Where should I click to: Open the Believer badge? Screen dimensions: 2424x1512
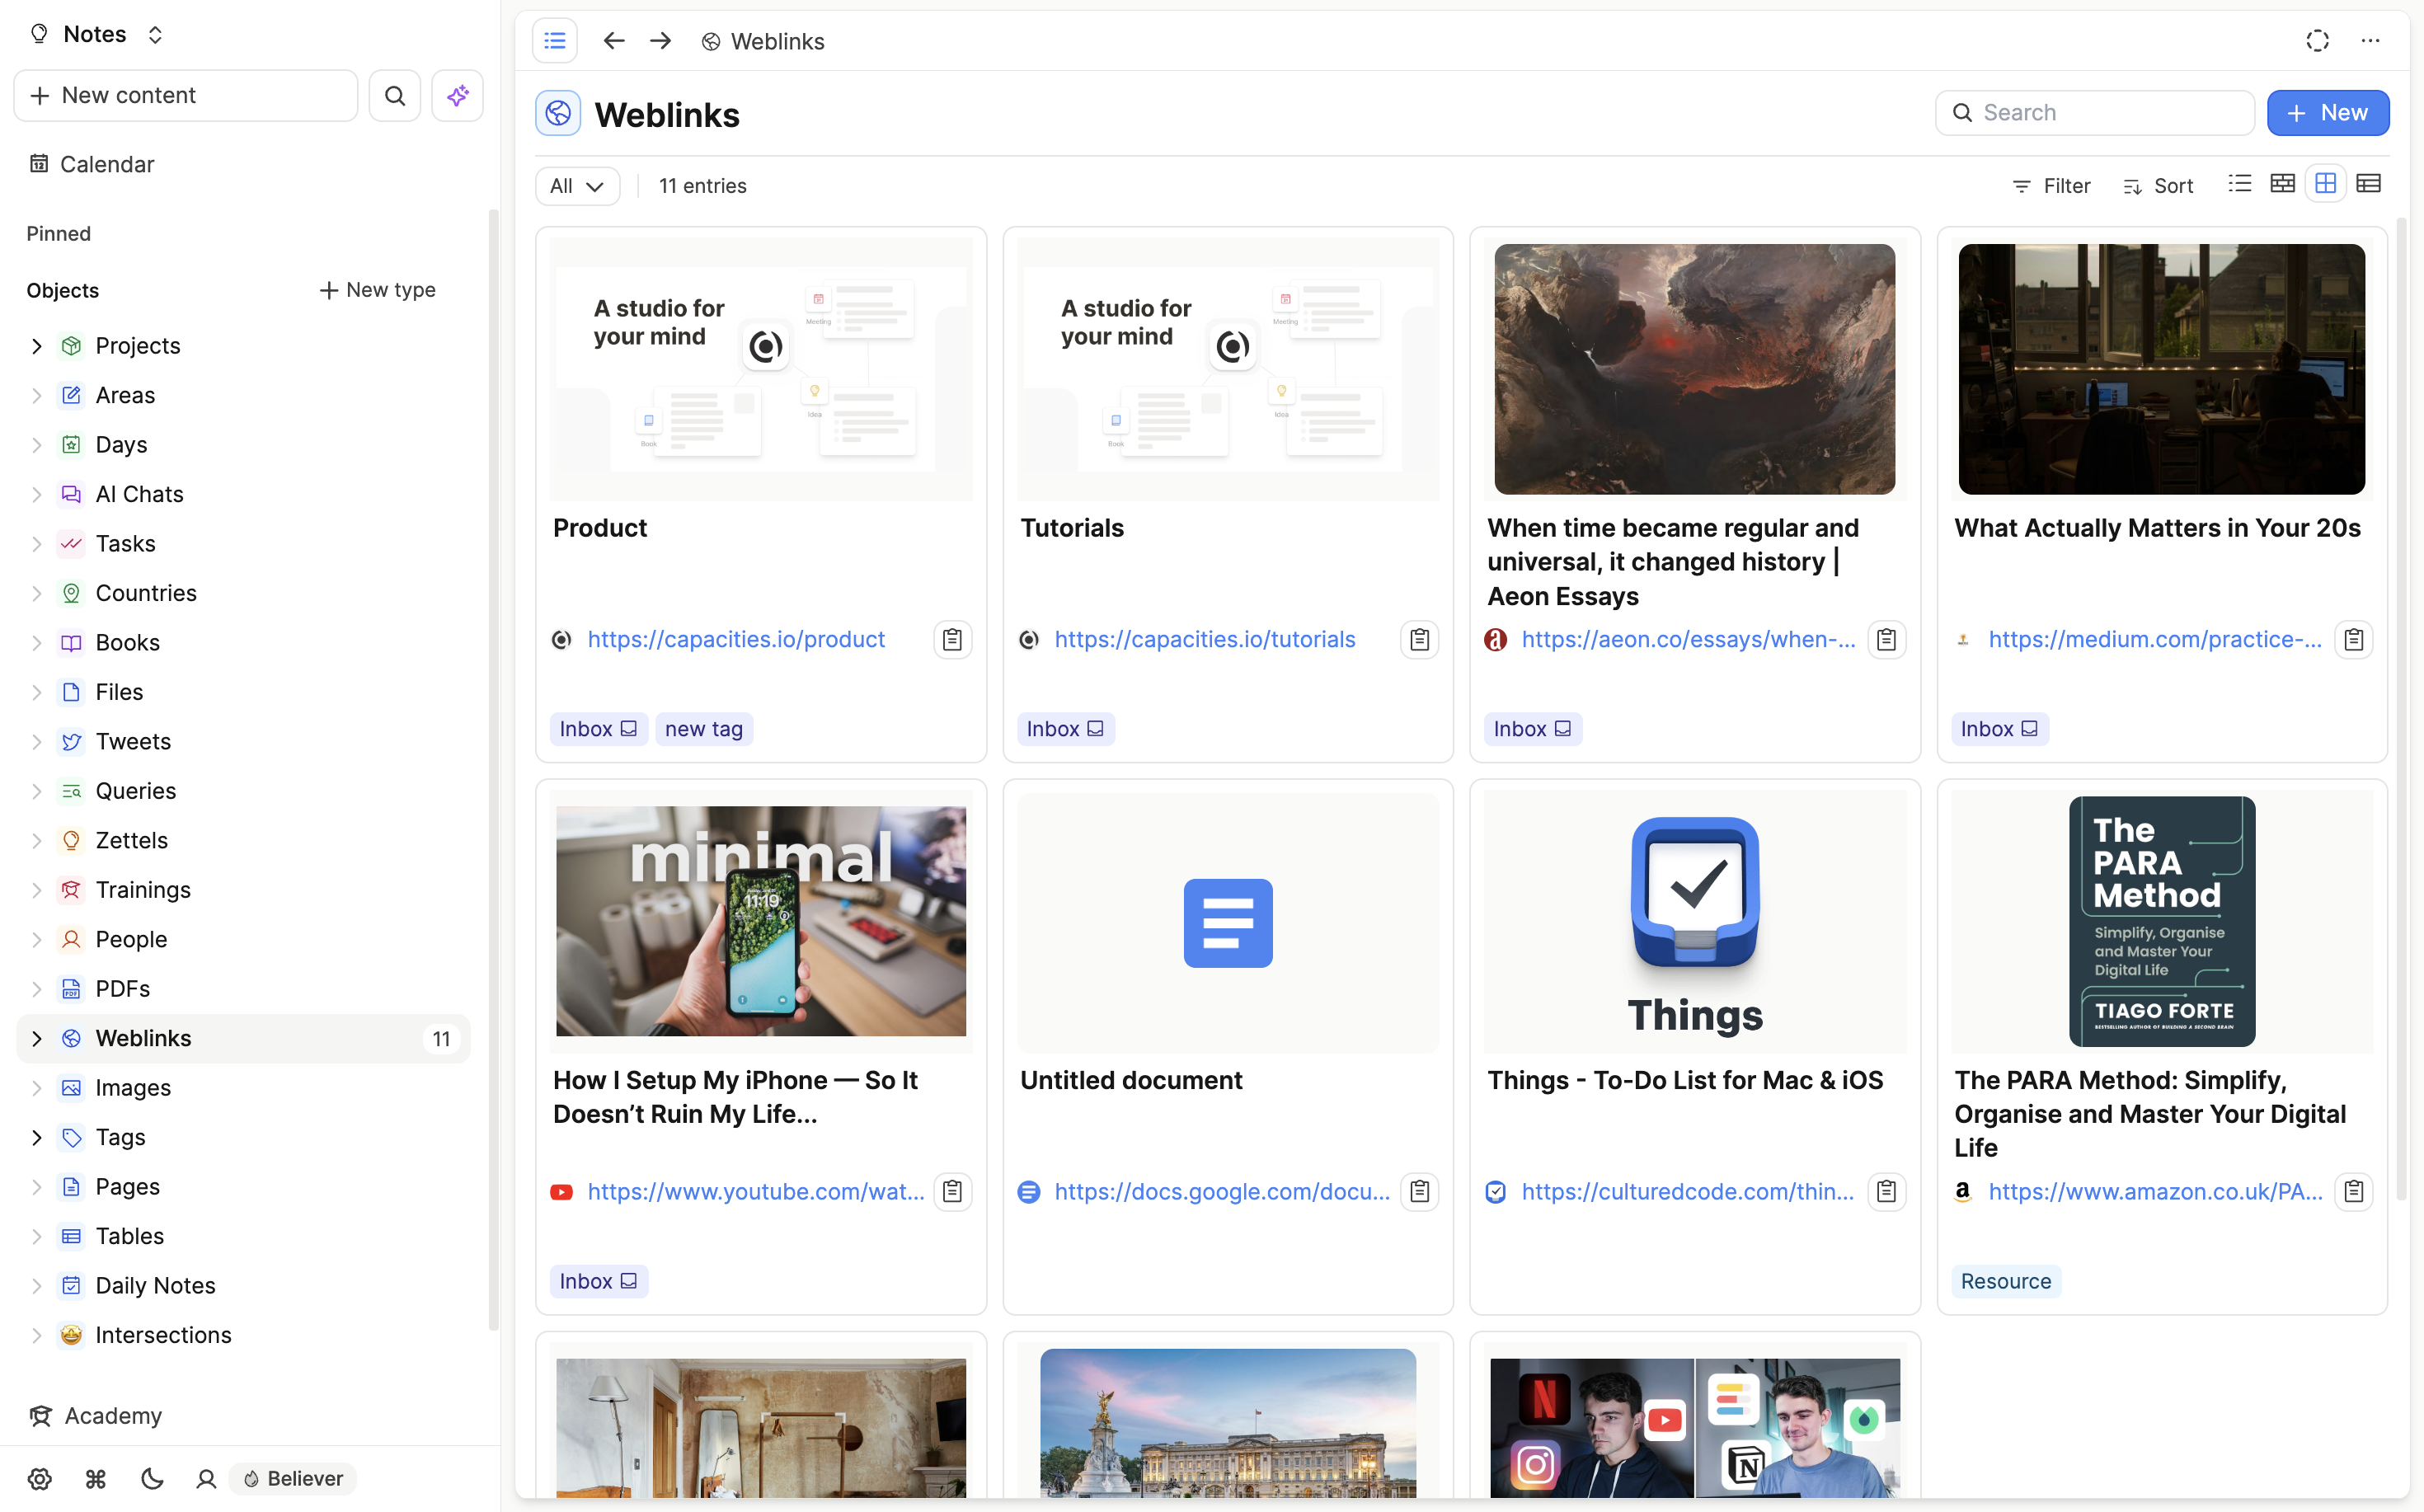293,1478
